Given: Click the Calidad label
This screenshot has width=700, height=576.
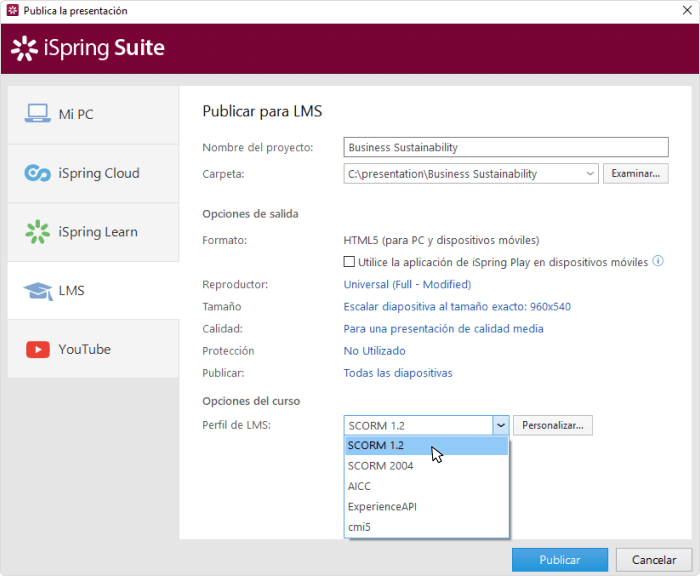Looking at the screenshot, I should 222,329.
